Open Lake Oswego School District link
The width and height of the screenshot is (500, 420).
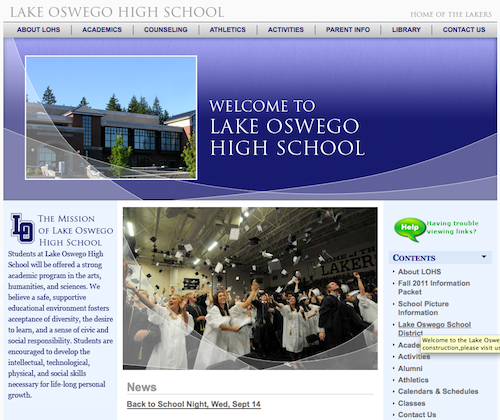[x=434, y=329]
